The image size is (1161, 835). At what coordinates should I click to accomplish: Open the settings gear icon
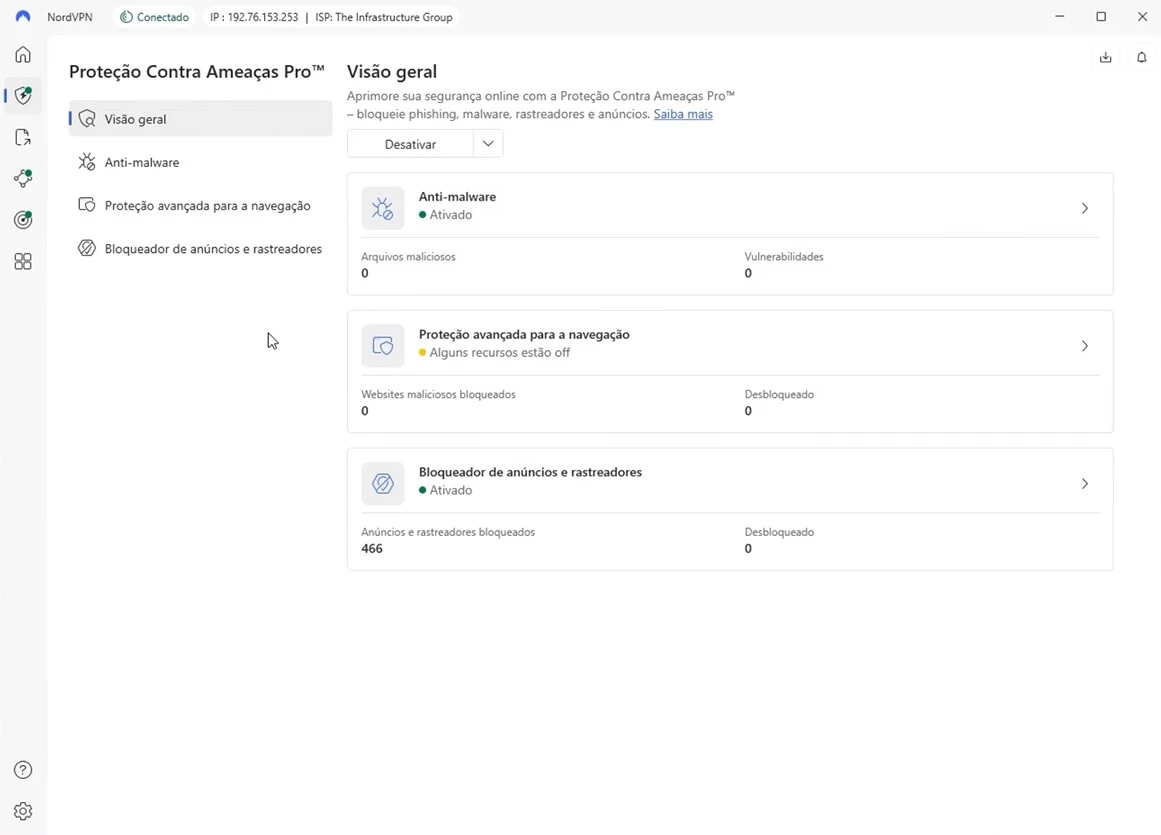[23, 811]
